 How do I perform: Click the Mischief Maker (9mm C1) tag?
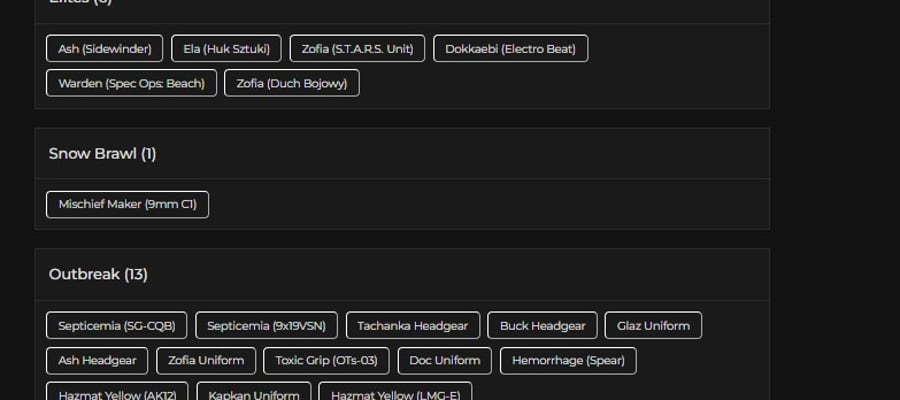[x=127, y=204]
